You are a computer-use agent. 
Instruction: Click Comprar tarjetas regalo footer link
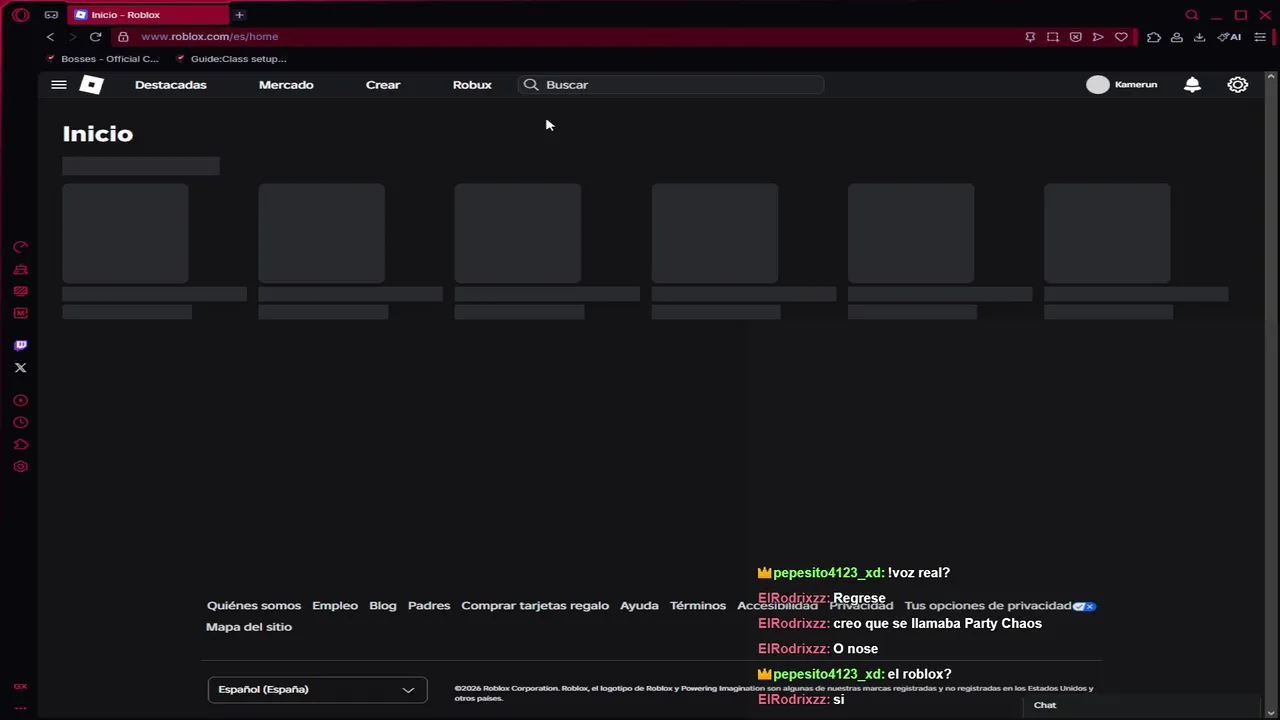[x=535, y=606]
